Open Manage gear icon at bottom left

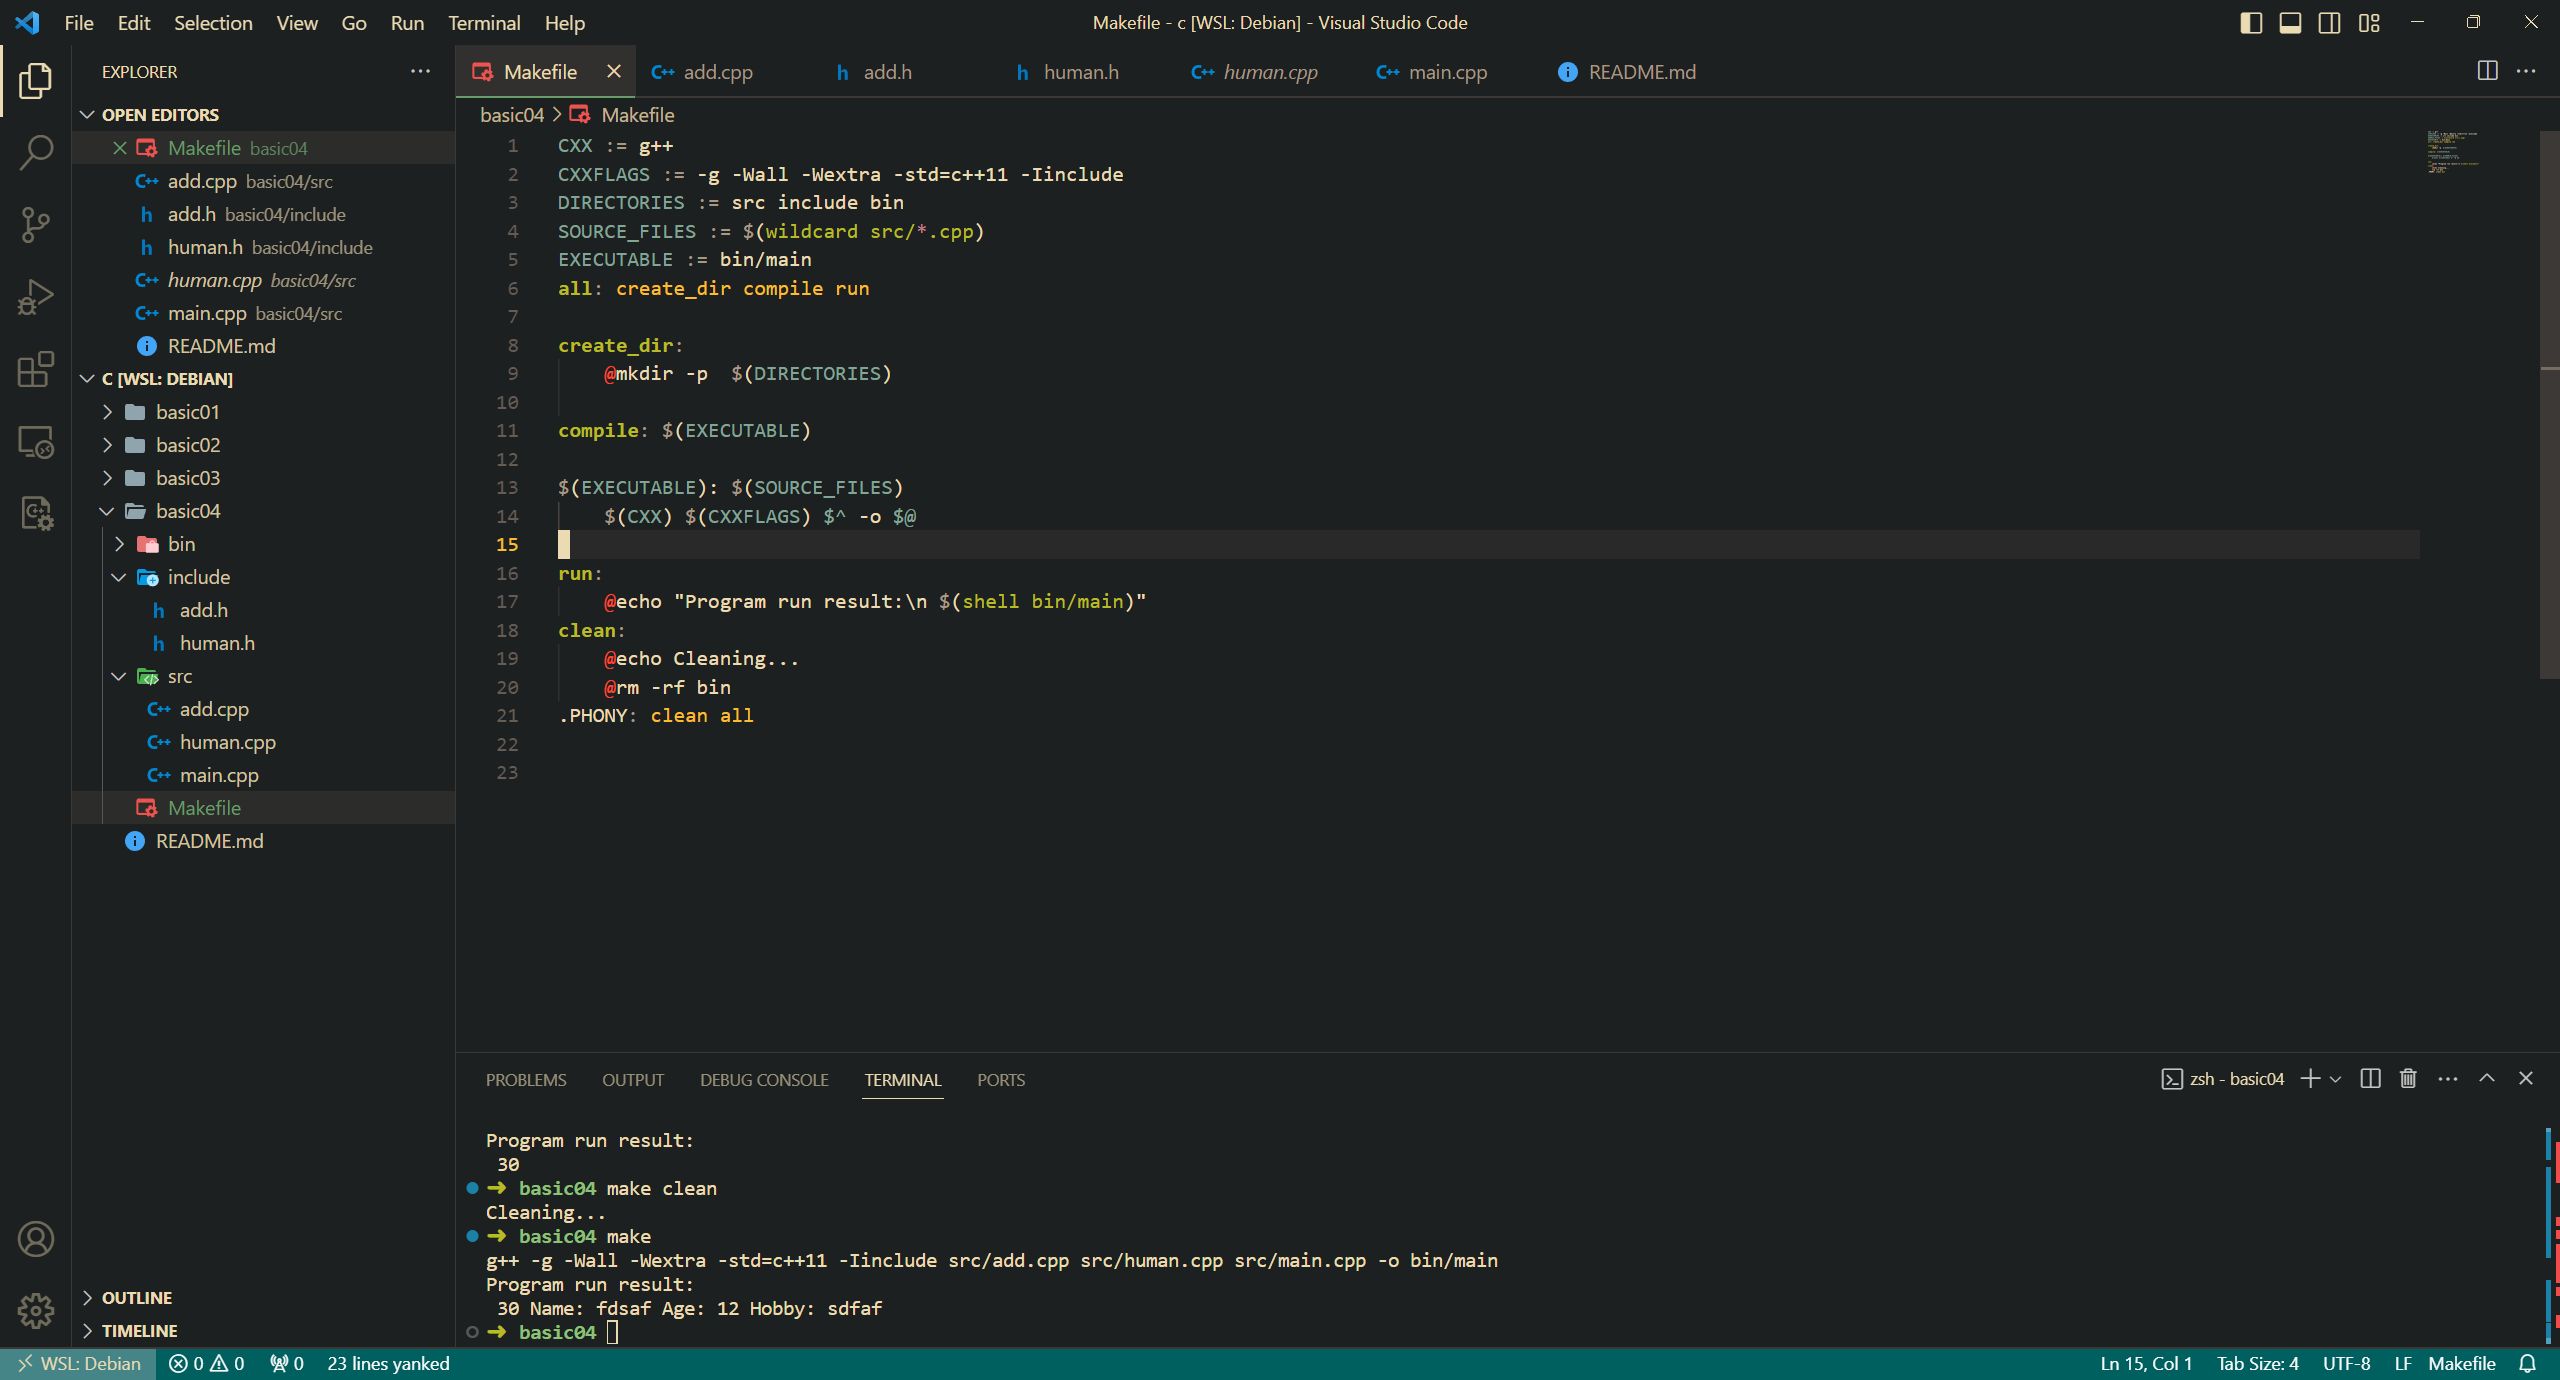36,1310
